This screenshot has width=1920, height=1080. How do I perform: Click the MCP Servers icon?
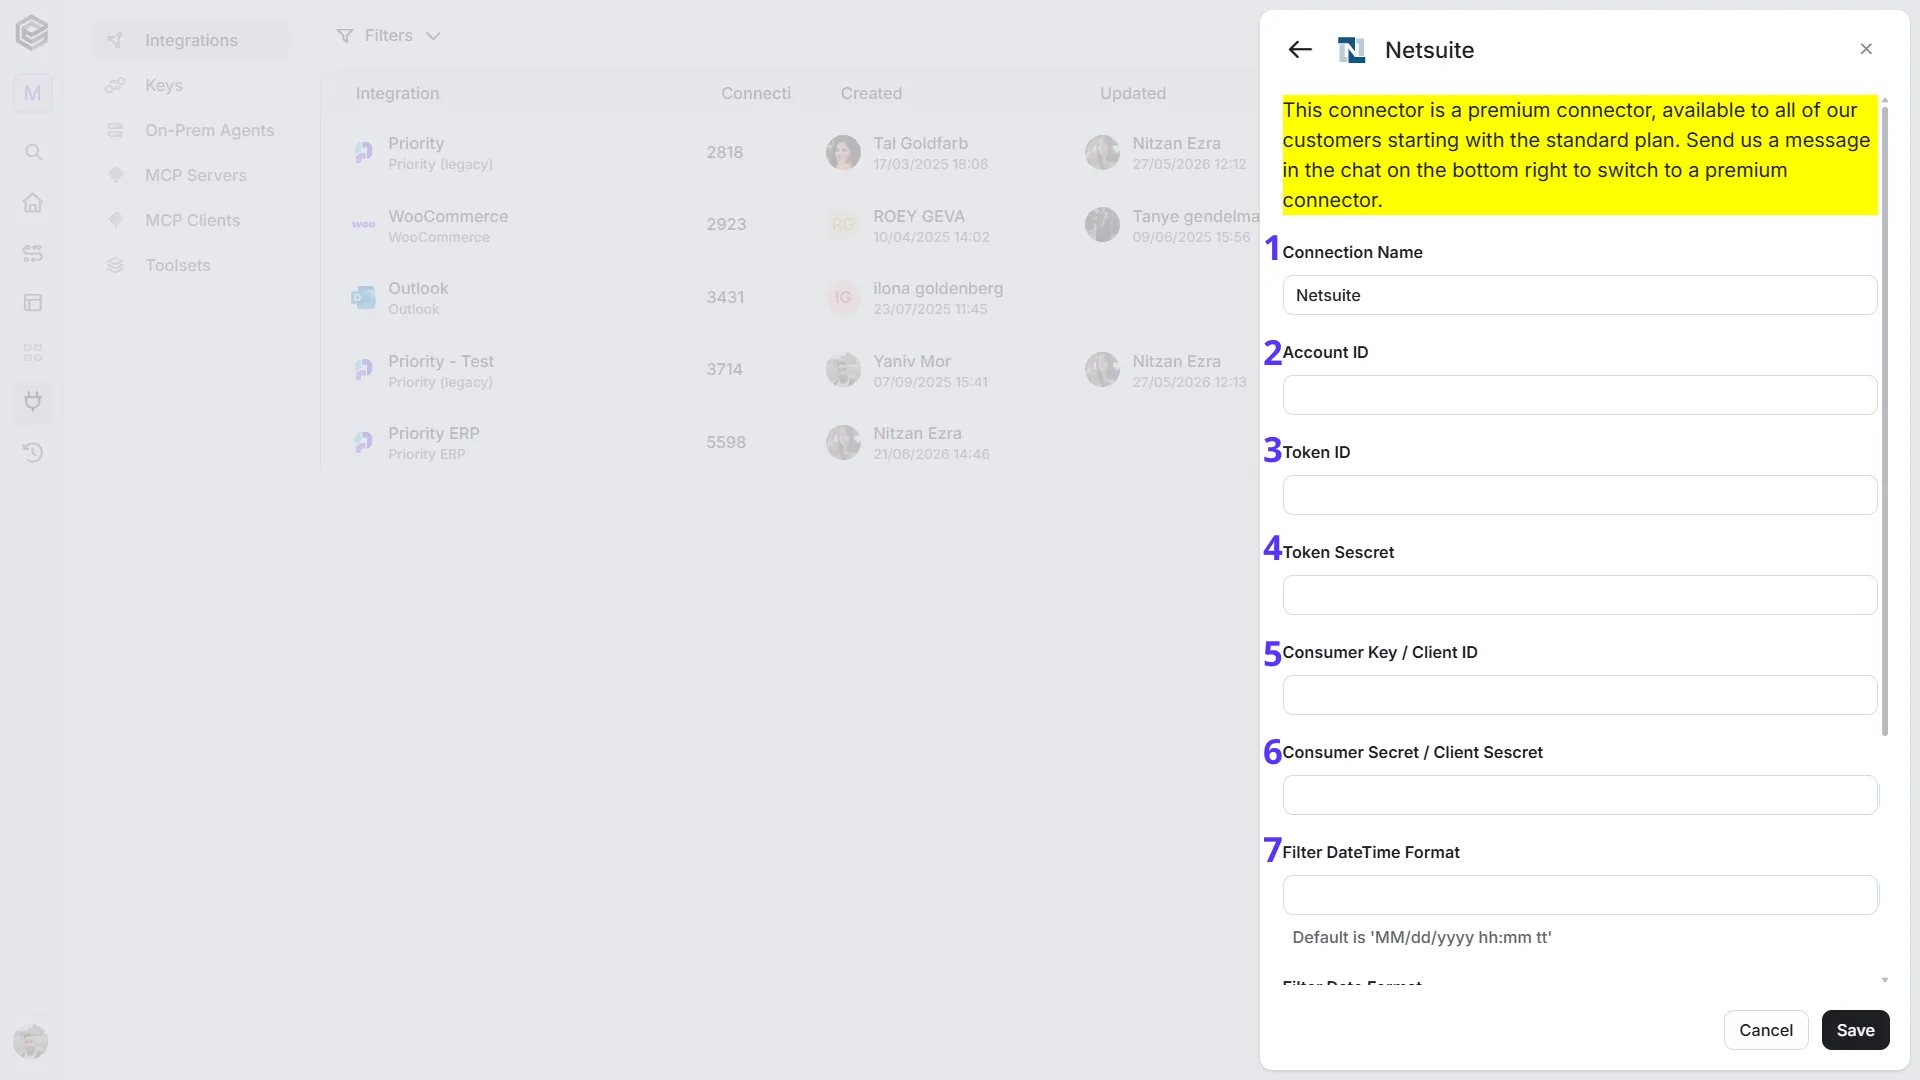[116, 175]
